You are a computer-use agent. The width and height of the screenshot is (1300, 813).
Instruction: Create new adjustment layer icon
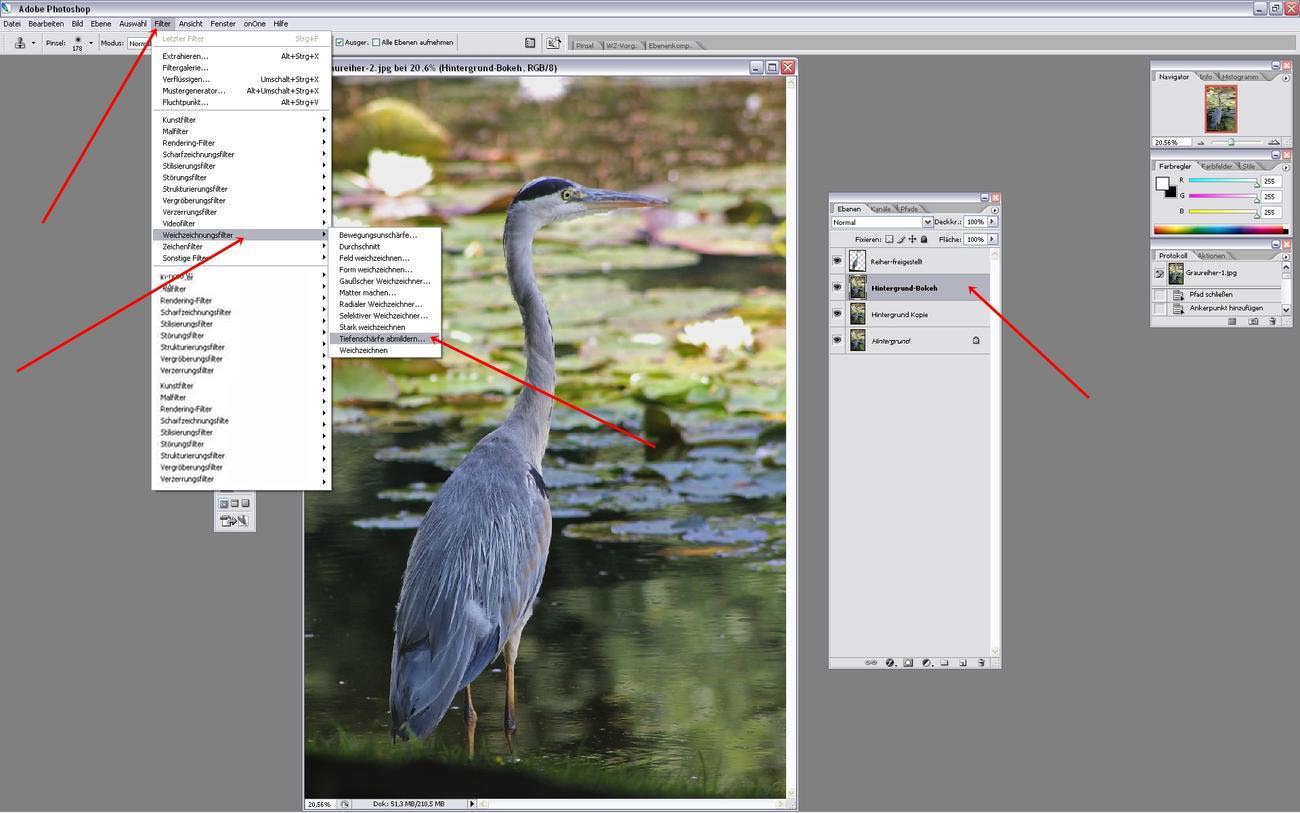point(926,662)
